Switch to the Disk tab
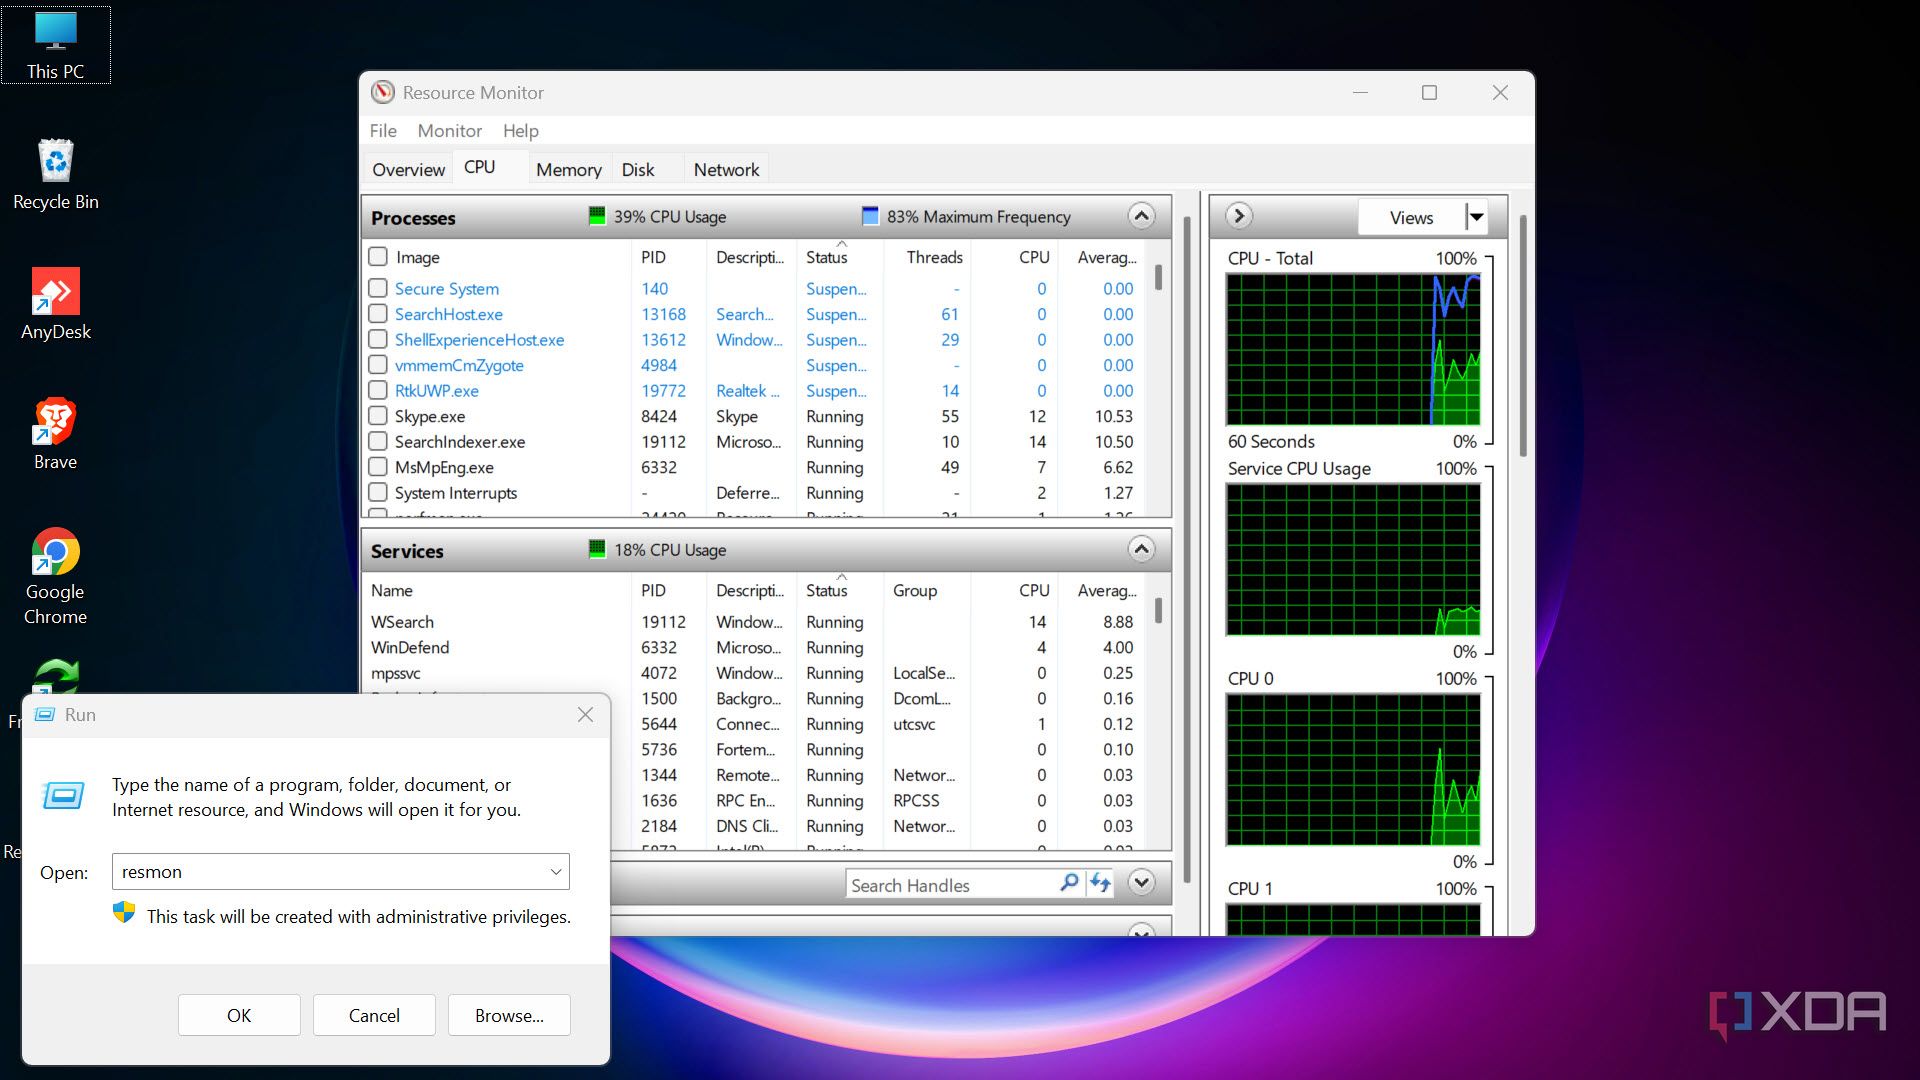The width and height of the screenshot is (1920, 1080). tap(638, 170)
